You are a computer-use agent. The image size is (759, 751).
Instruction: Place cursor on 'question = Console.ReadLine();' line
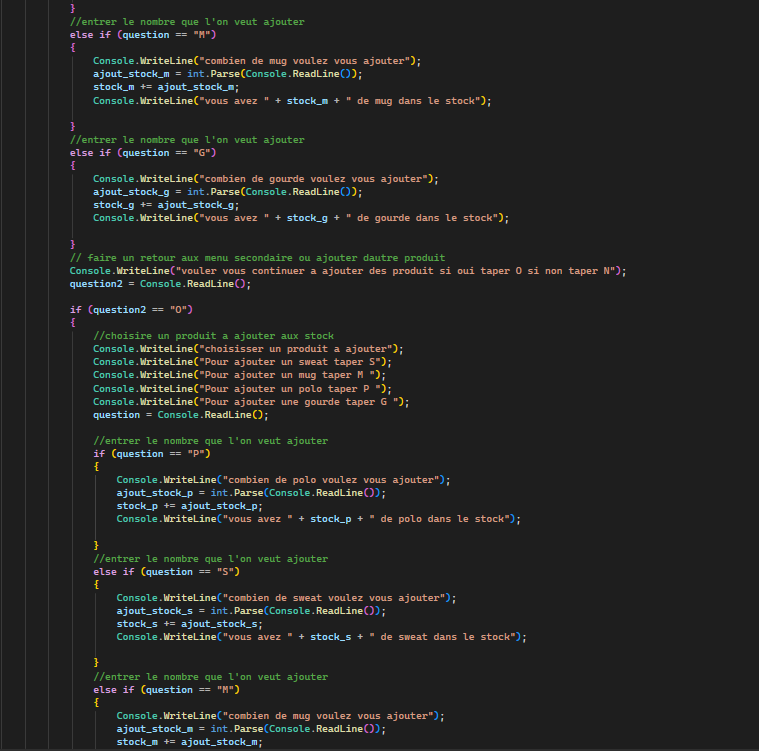point(181,414)
